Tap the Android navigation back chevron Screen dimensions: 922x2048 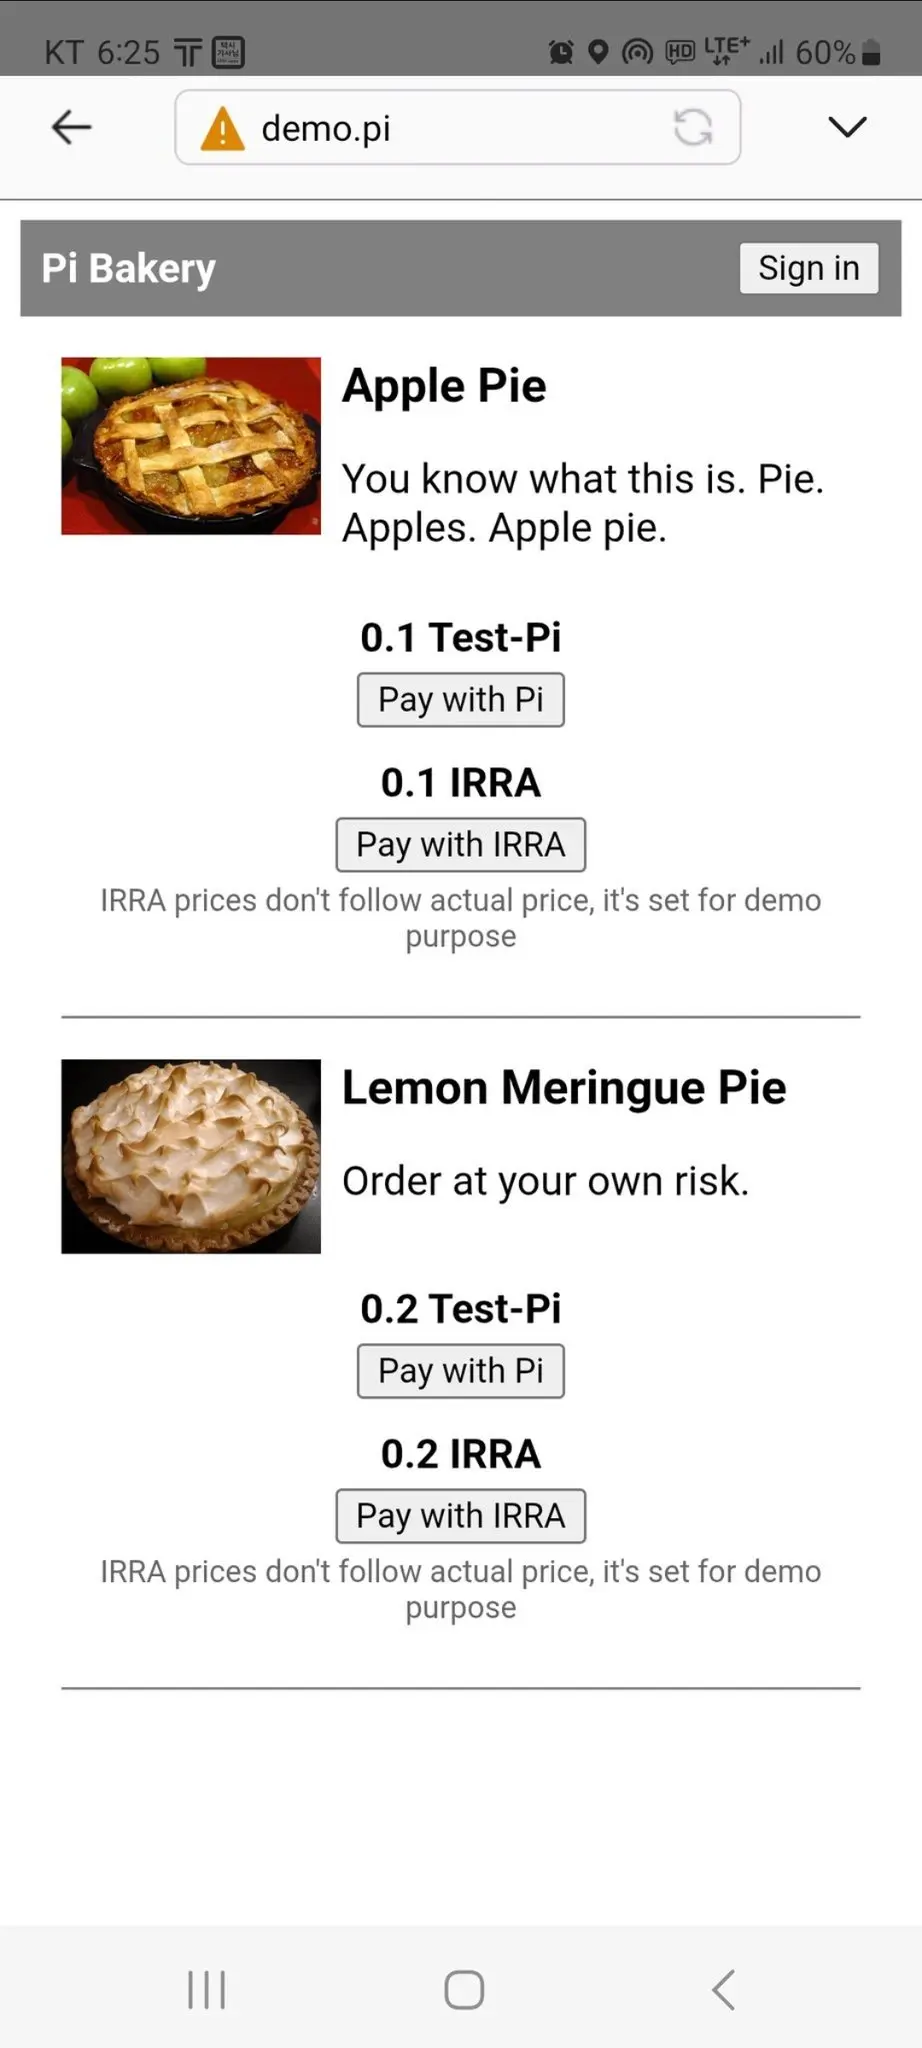(x=723, y=1989)
